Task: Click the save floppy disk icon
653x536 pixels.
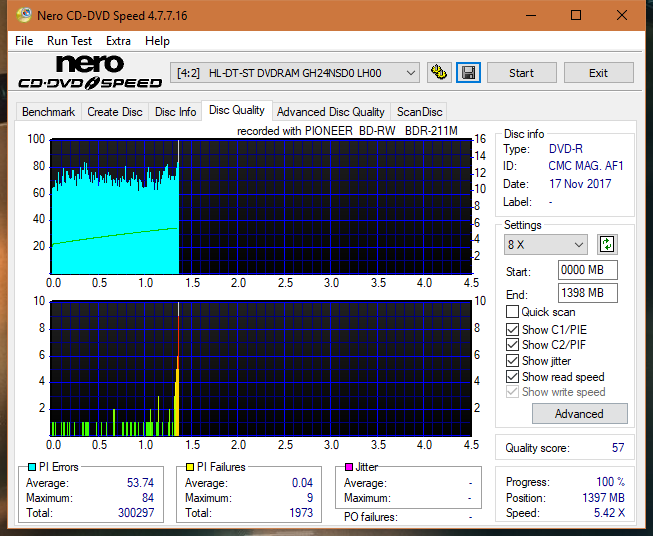Action: click(469, 73)
